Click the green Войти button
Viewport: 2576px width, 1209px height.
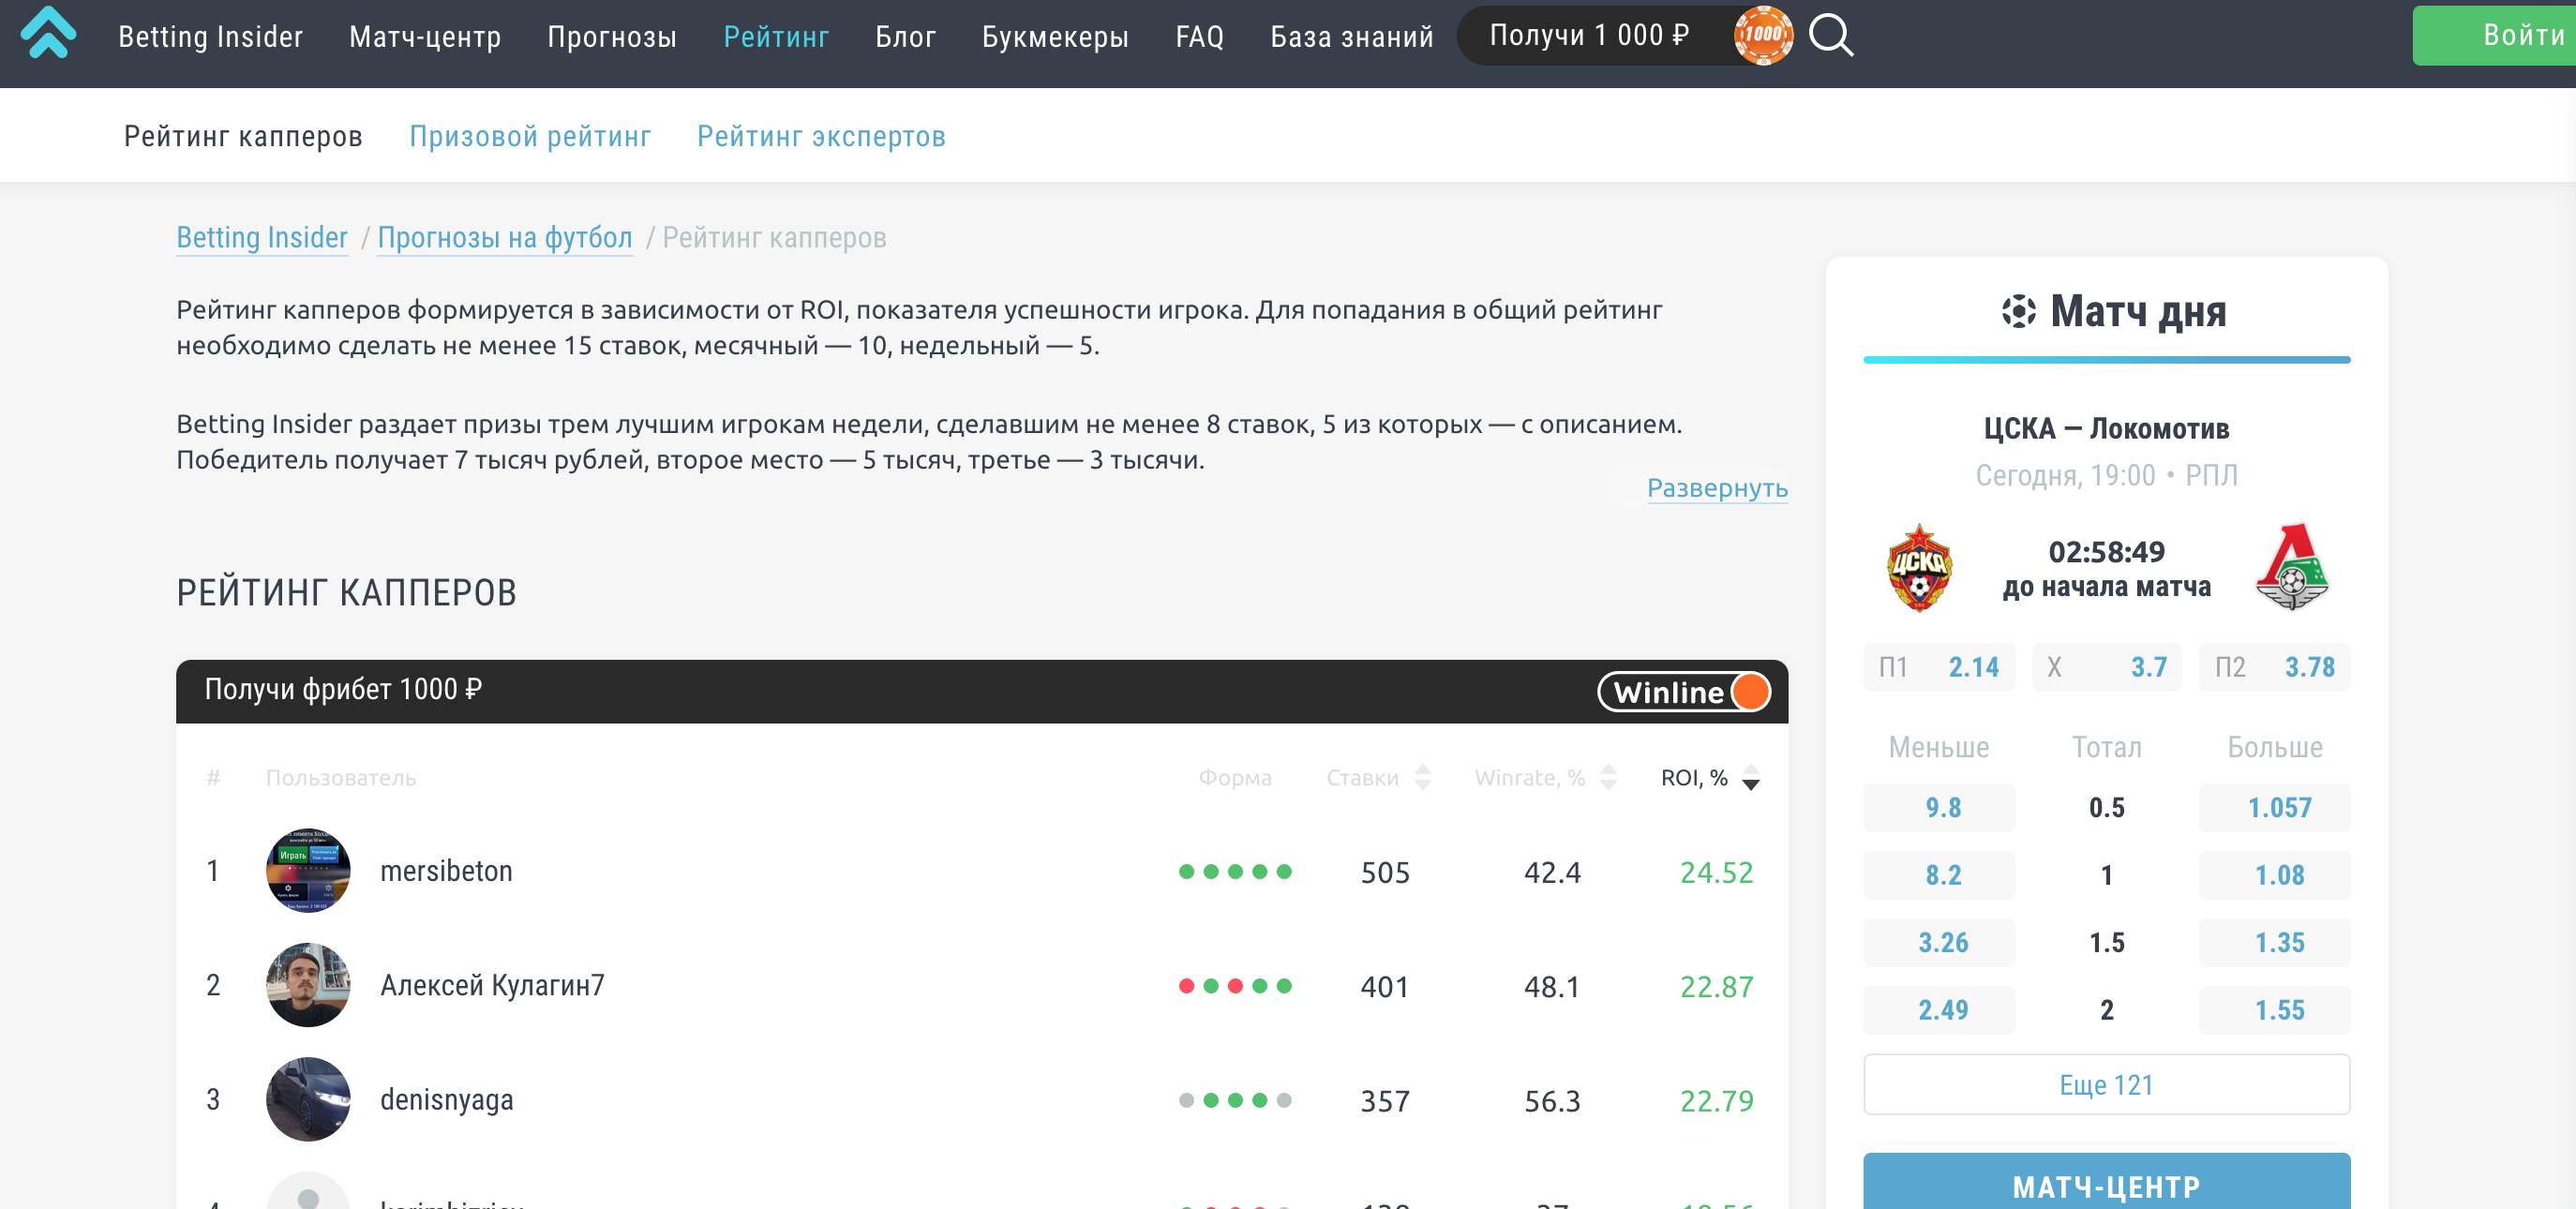click(x=2494, y=35)
